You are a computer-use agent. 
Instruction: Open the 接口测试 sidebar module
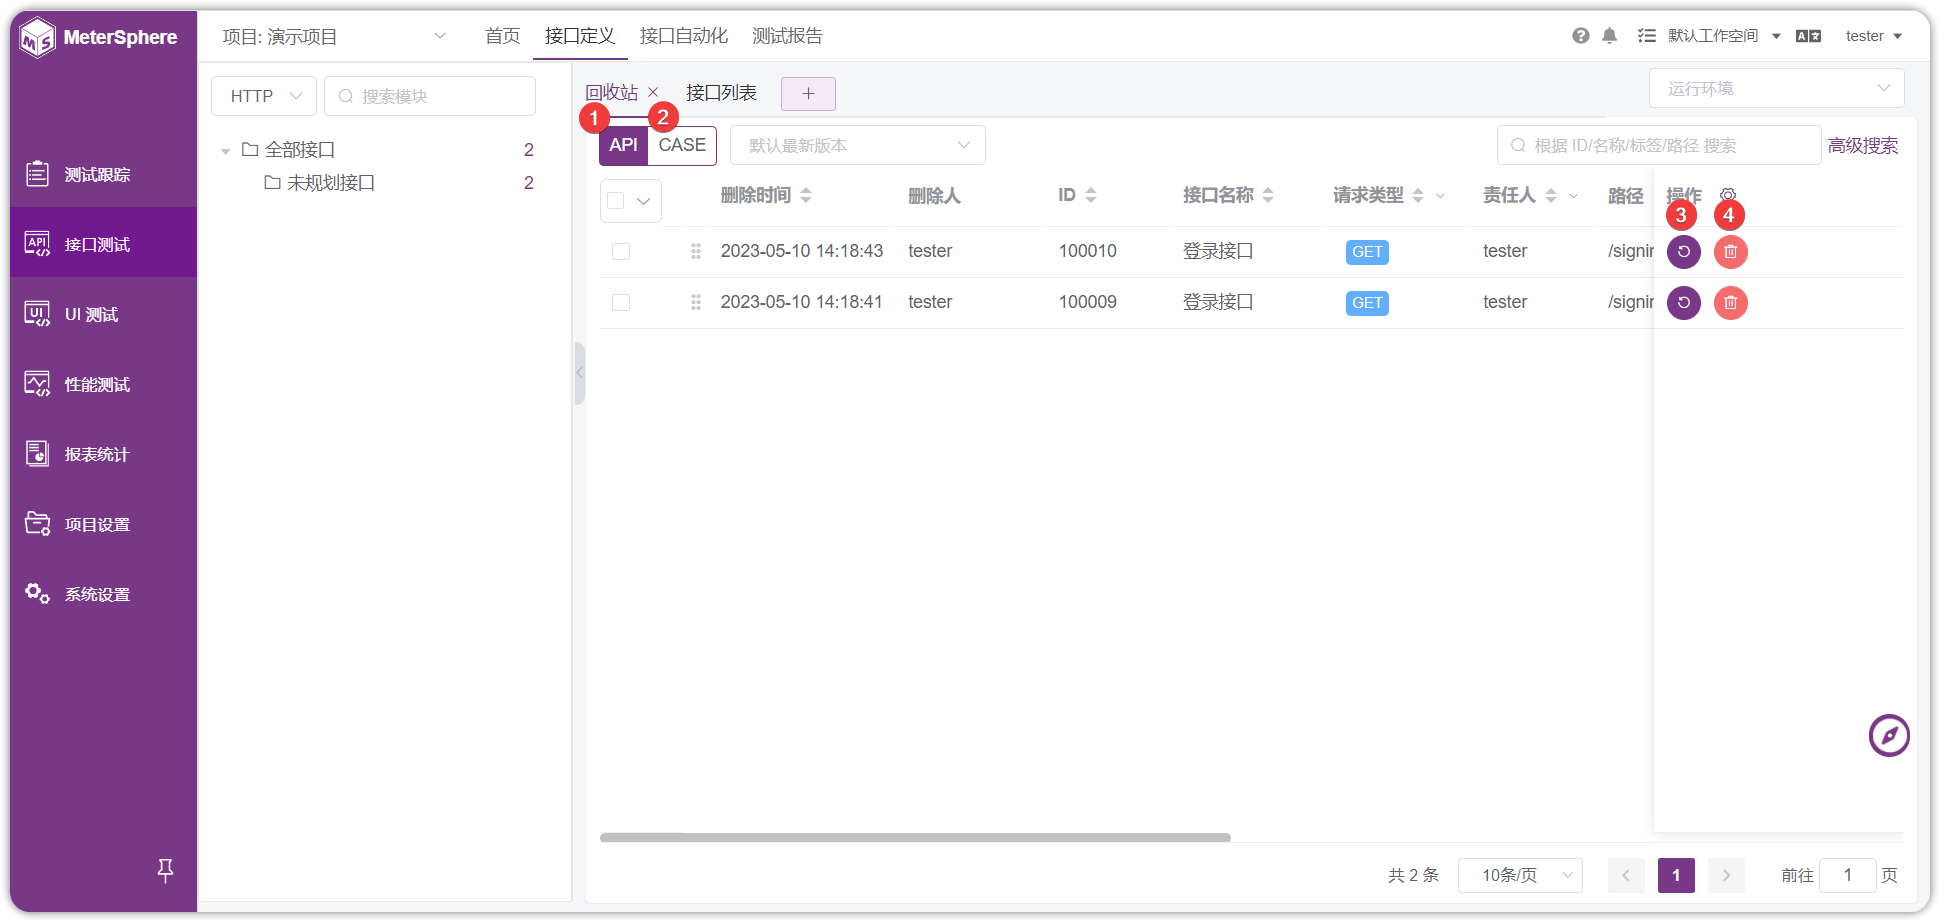coord(103,244)
